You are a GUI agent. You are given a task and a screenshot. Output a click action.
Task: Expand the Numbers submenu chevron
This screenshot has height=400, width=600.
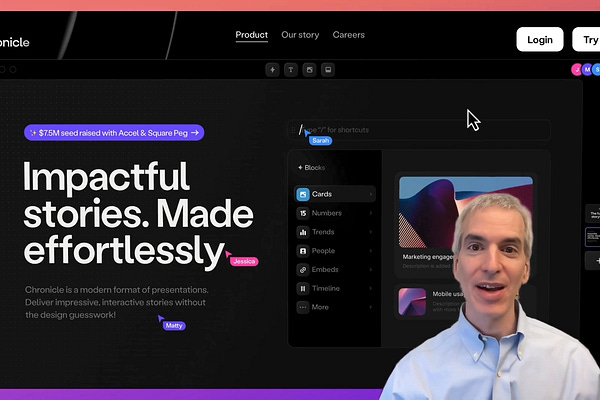(x=370, y=213)
